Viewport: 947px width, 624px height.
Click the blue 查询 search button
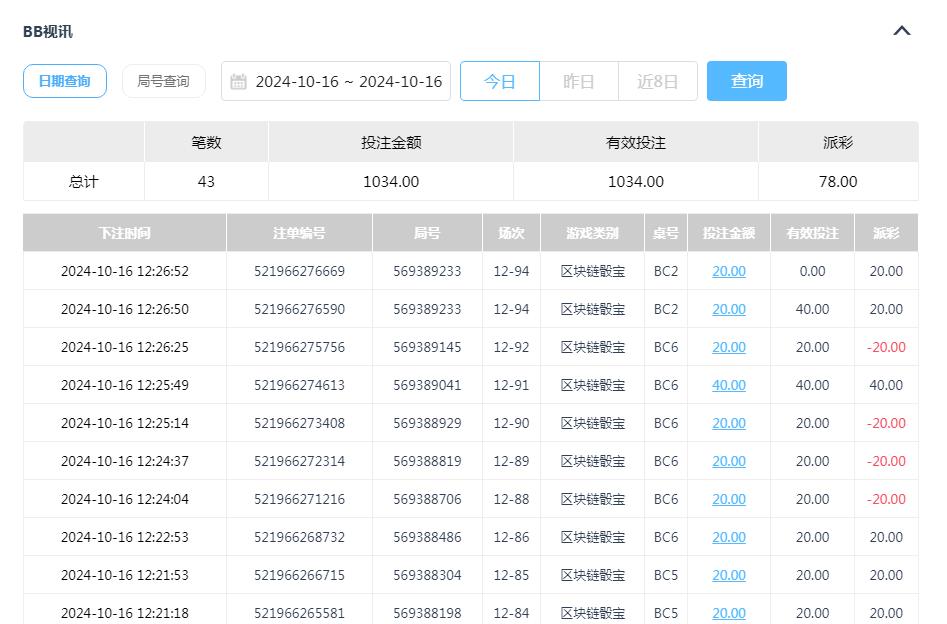746,81
